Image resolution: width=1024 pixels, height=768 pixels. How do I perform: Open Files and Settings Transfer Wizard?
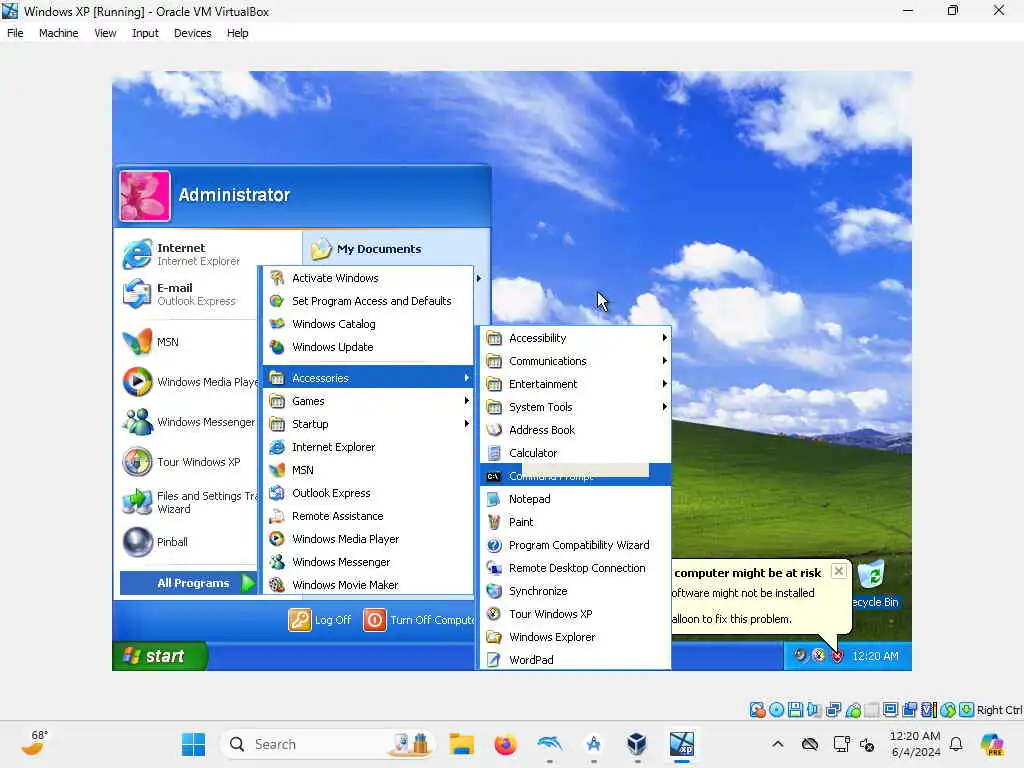(x=189, y=502)
